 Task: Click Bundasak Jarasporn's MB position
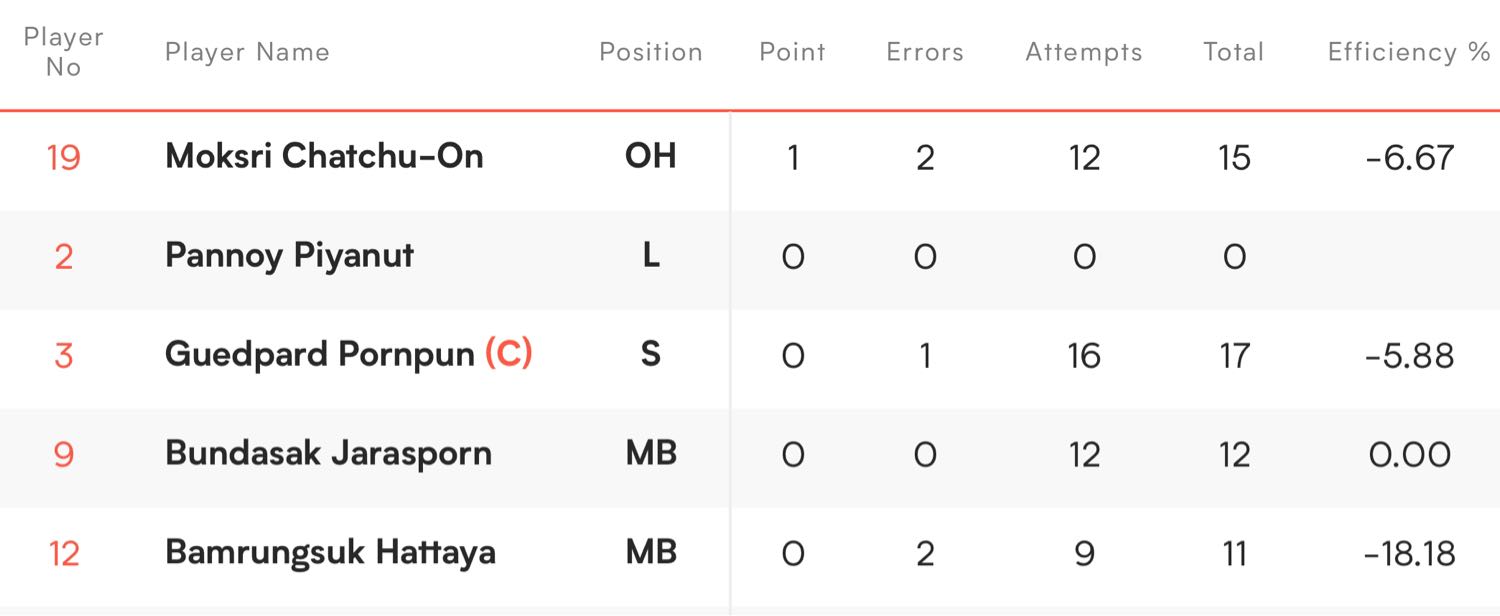[651, 454]
